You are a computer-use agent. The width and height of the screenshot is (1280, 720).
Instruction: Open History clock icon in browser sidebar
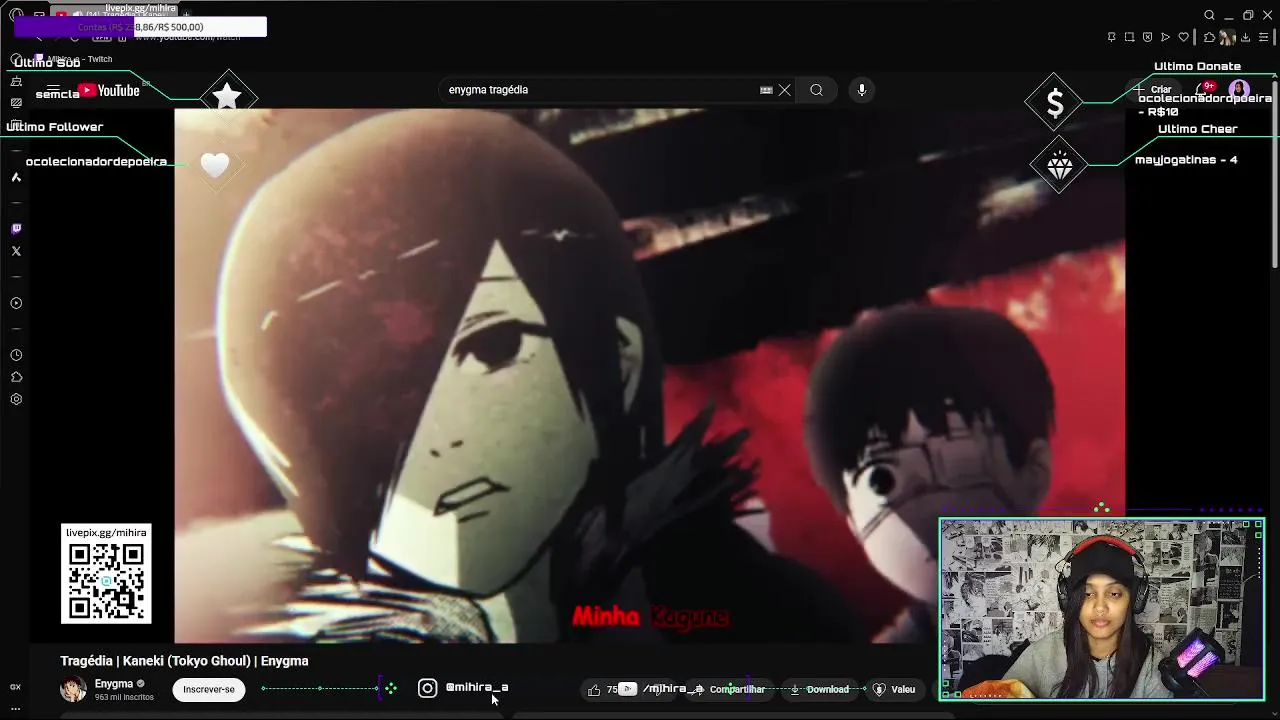pos(16,355)
